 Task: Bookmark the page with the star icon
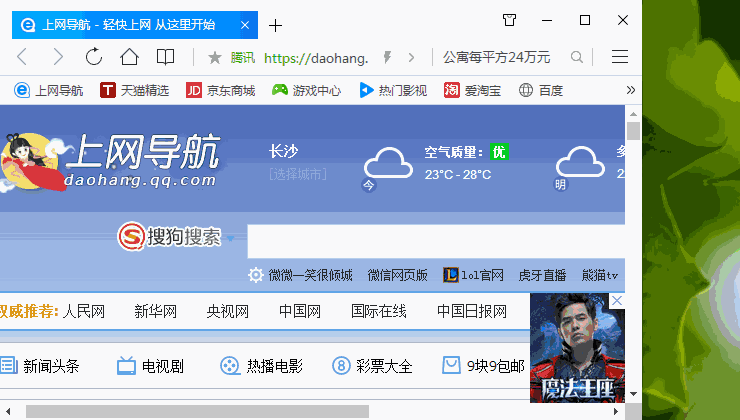(x=215, y=58)
